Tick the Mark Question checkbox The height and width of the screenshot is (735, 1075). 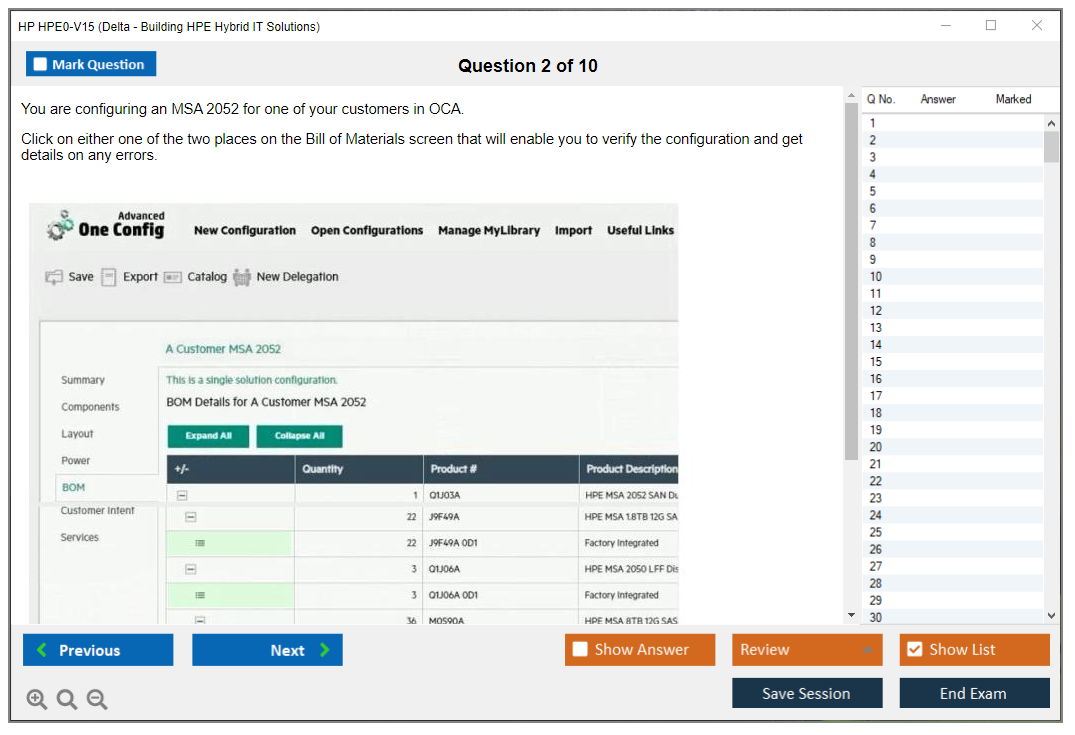tap(40, 65)
